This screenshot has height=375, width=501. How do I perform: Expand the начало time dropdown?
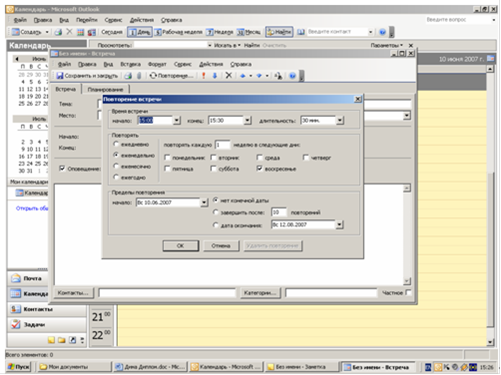pyautogui.click(x=177, y=120)
